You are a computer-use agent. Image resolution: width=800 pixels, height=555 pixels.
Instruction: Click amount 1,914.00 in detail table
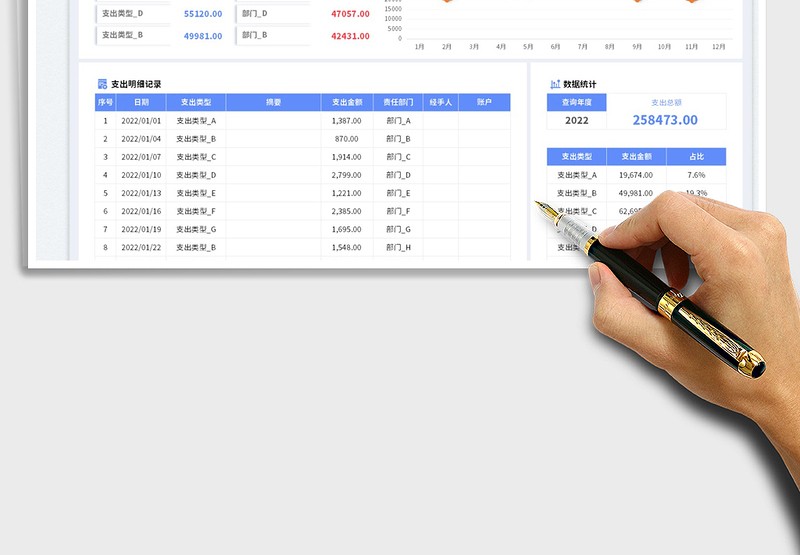pos(347,157)
